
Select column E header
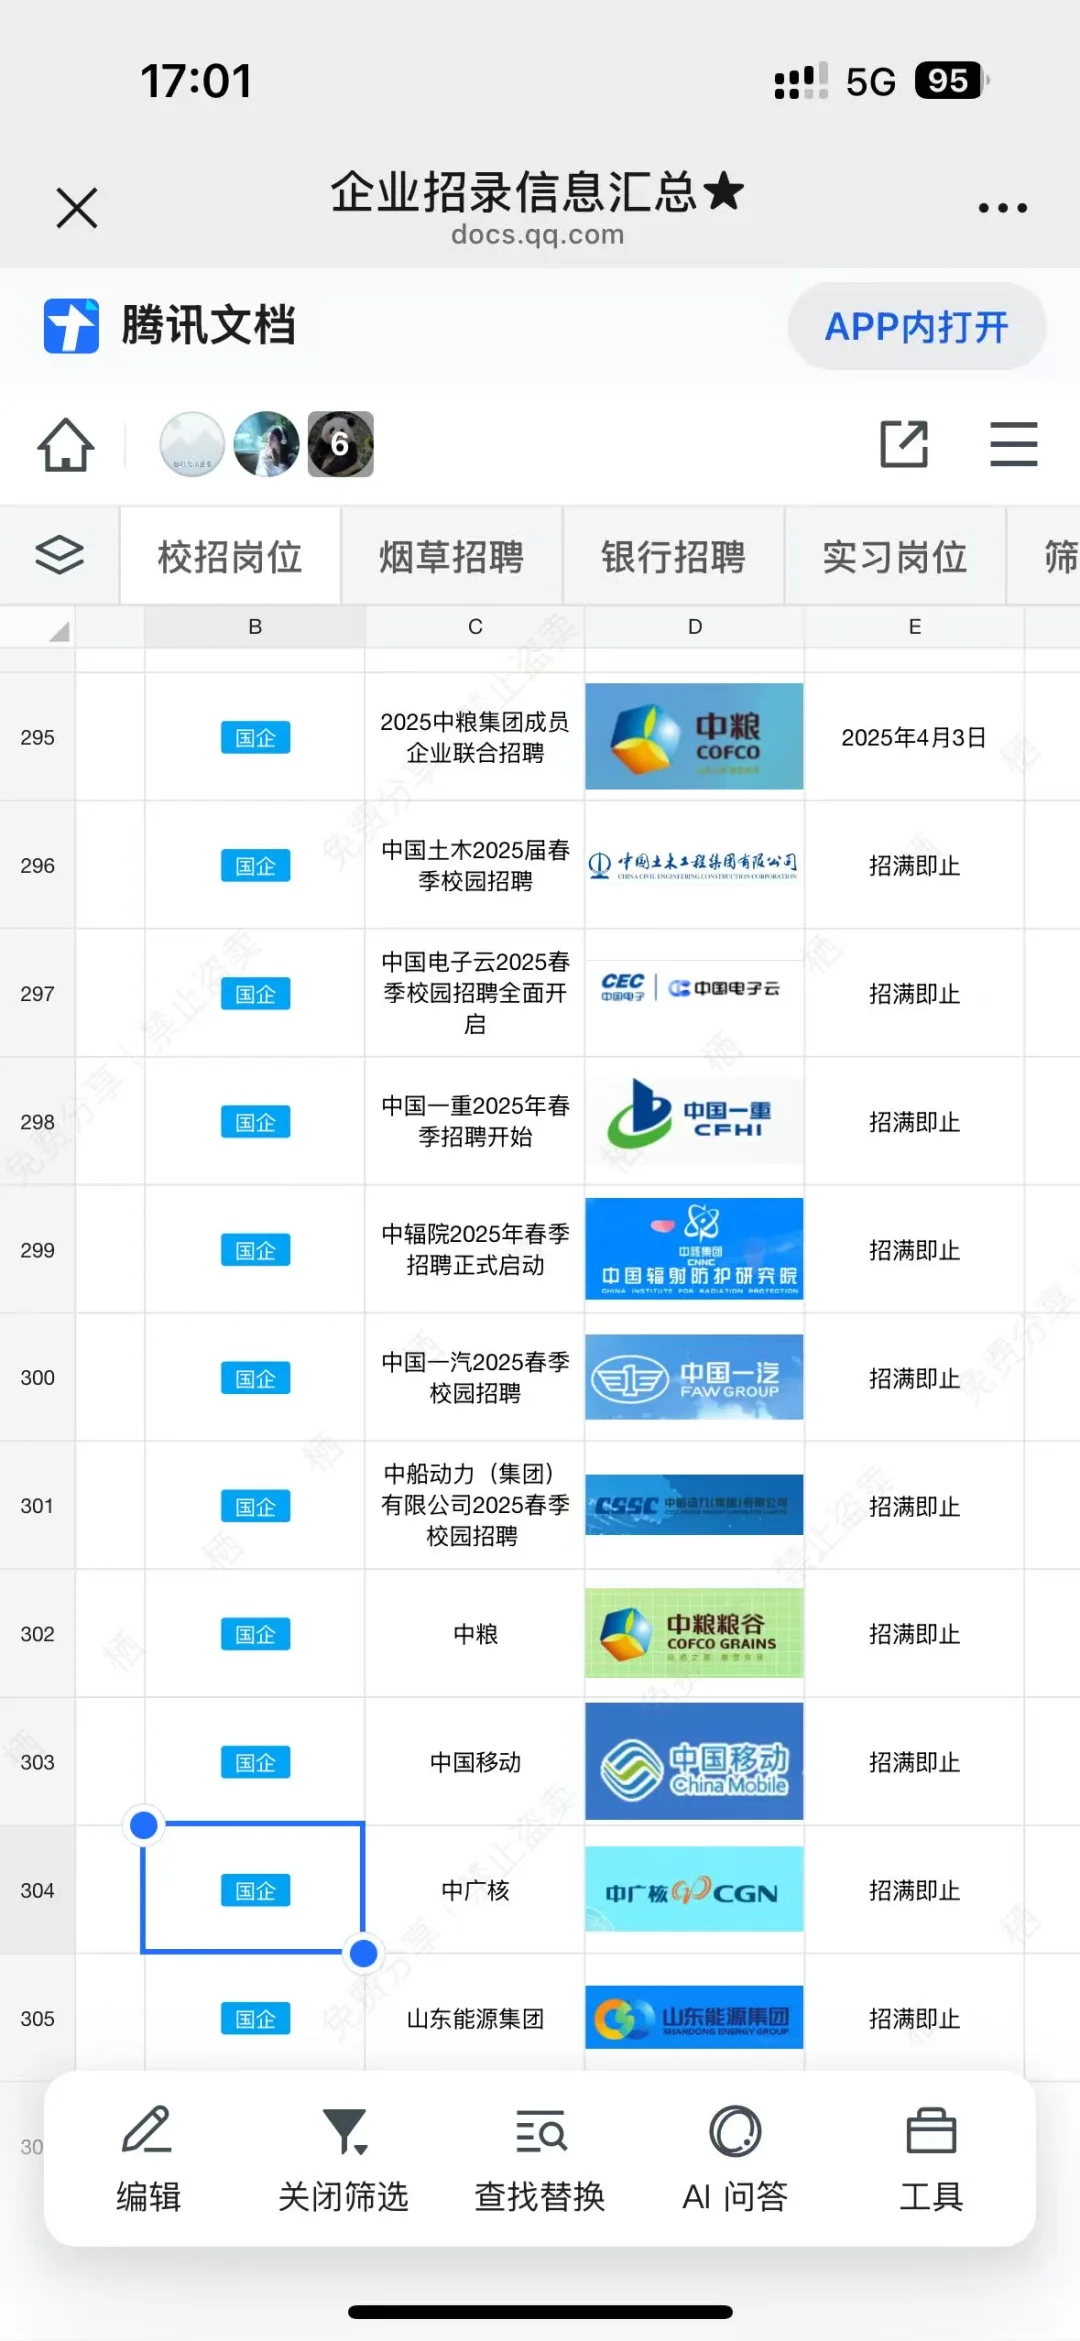pos(914,627)
